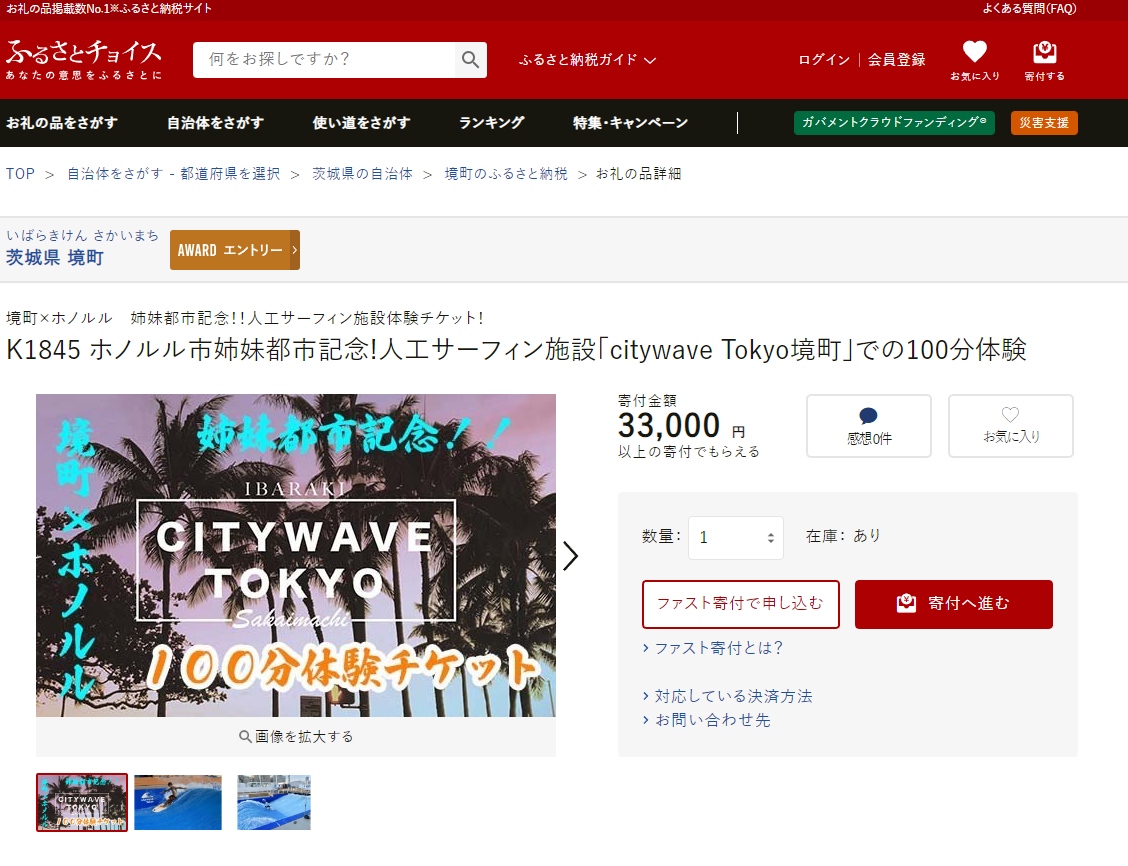Open the 自治体をさがす menu

(x=215, y=123)
